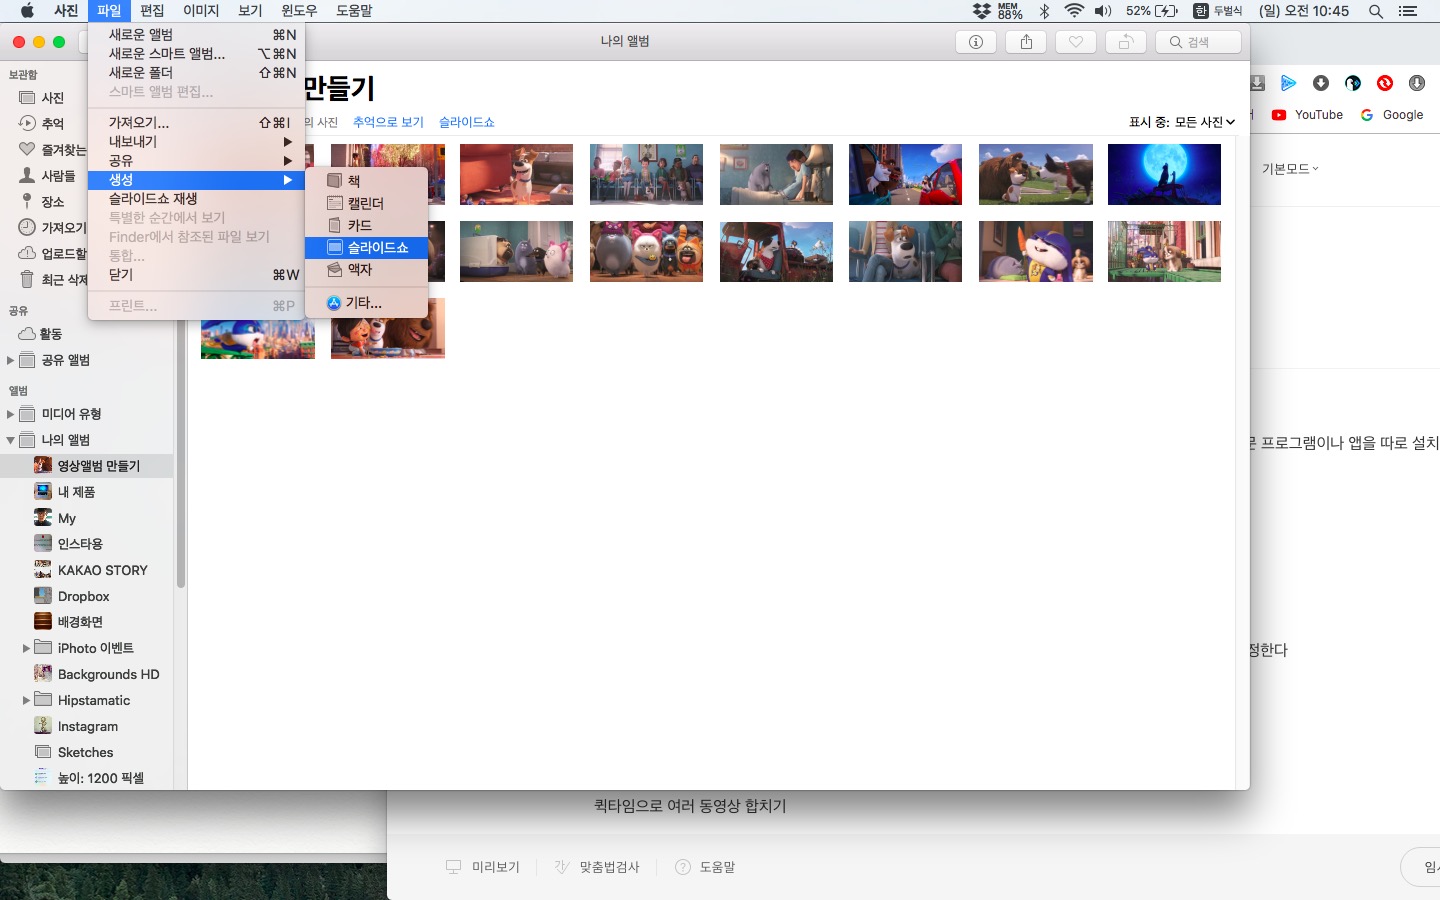Expand the 미디어 유형 folder triangle
1440x900 pixels.
(10, 414)
